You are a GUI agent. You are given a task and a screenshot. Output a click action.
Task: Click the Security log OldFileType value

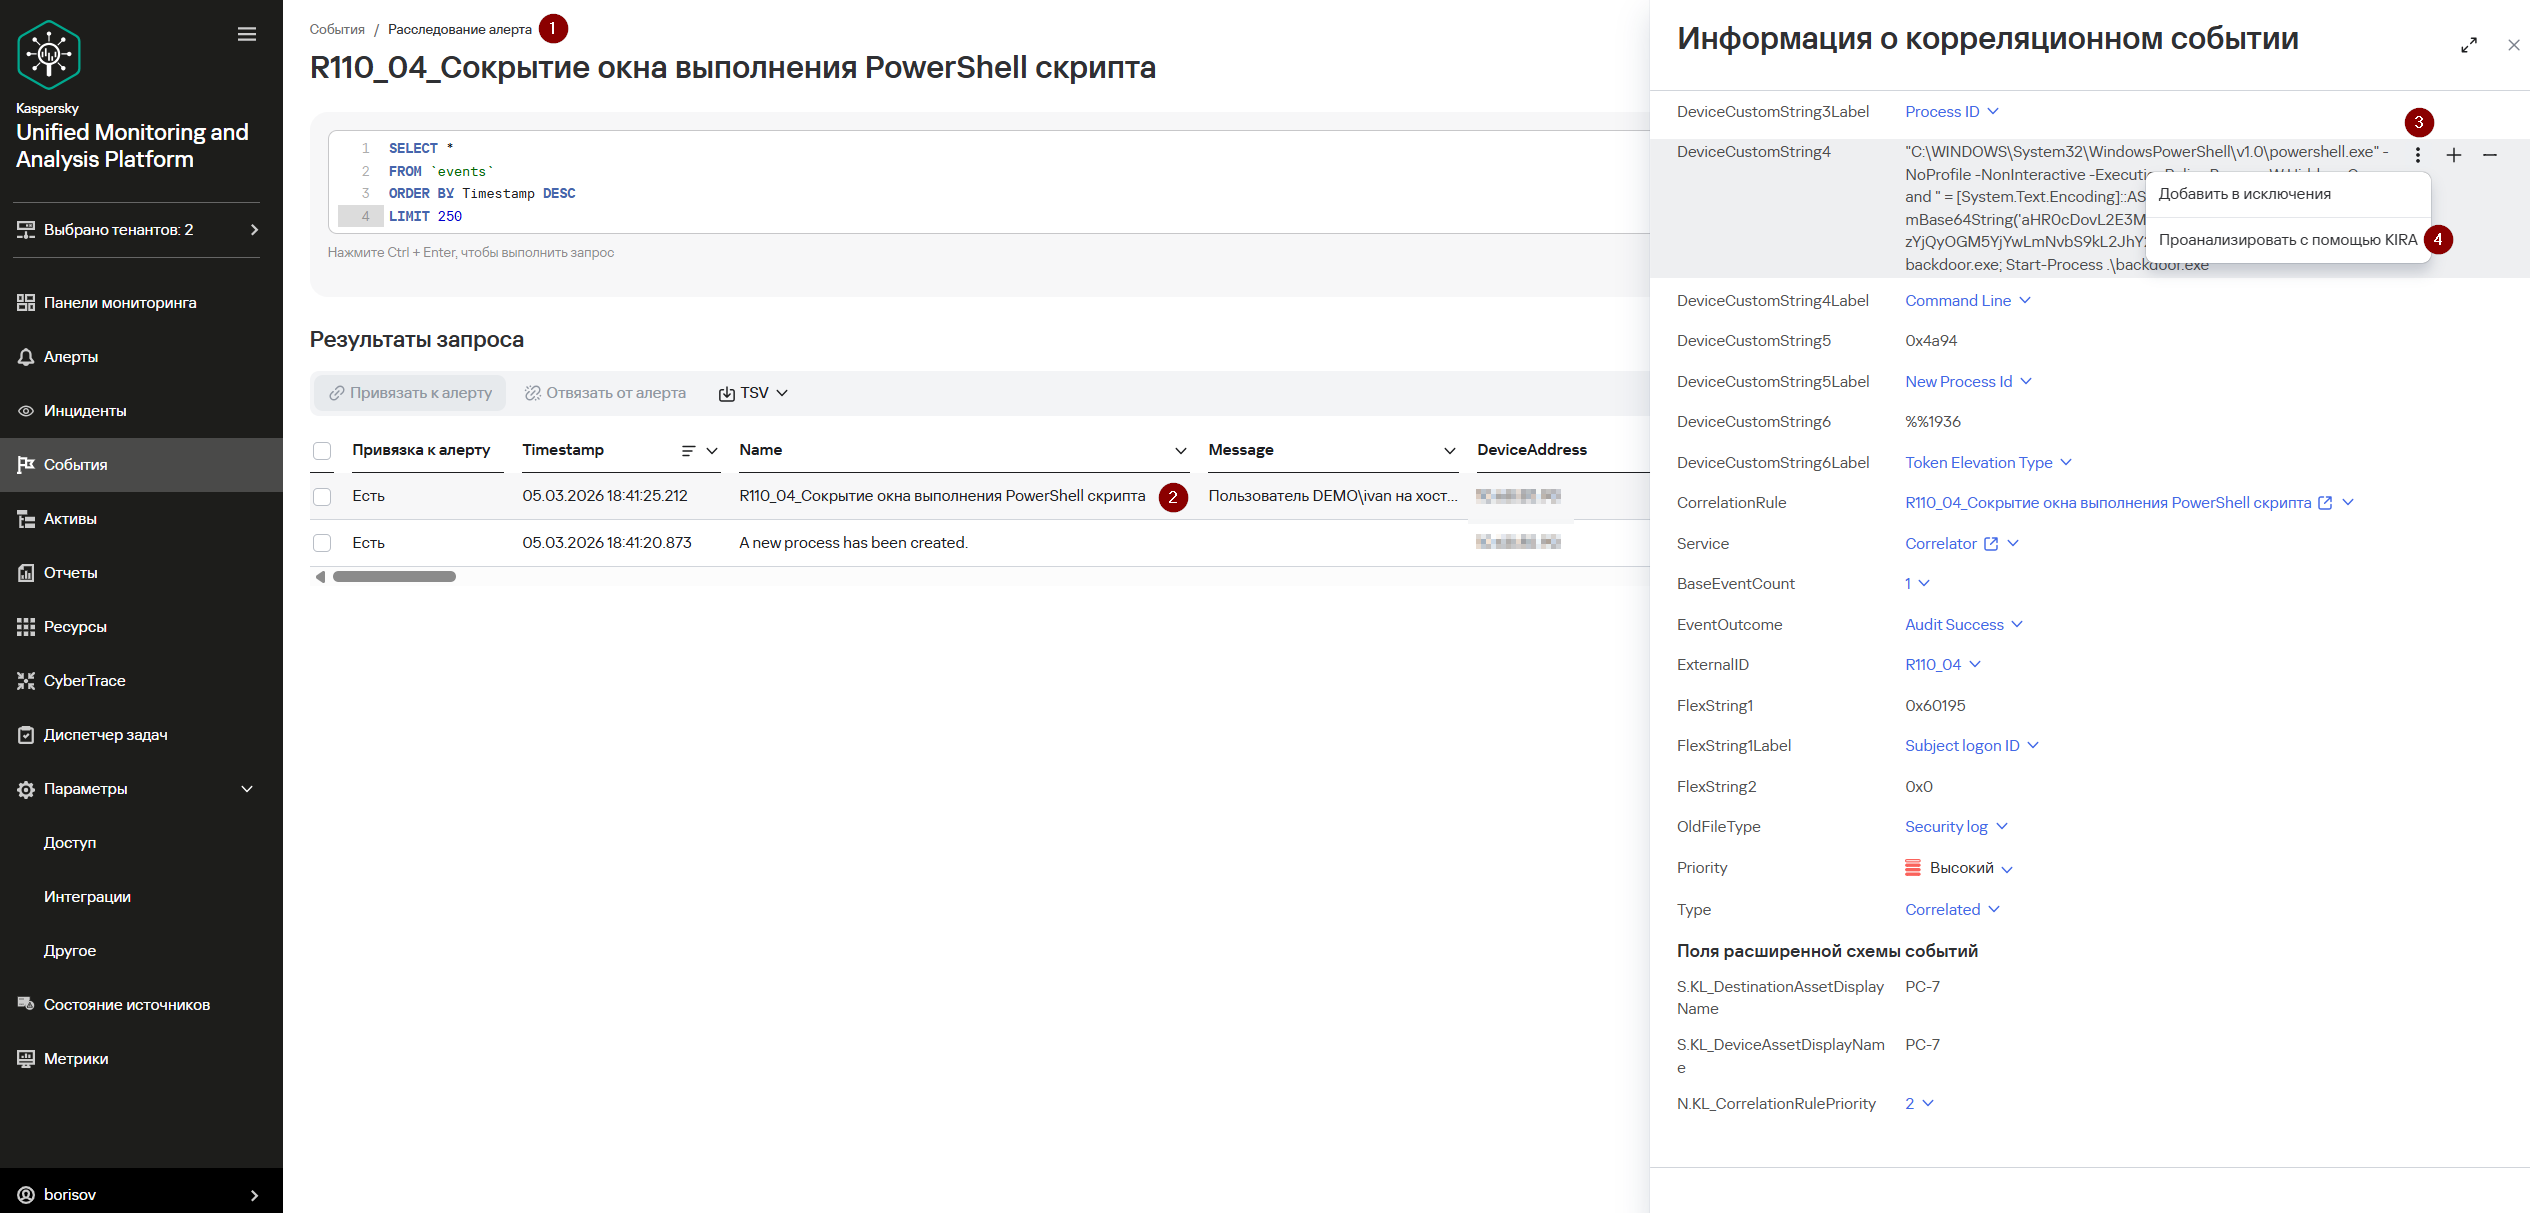[1946, 826]
